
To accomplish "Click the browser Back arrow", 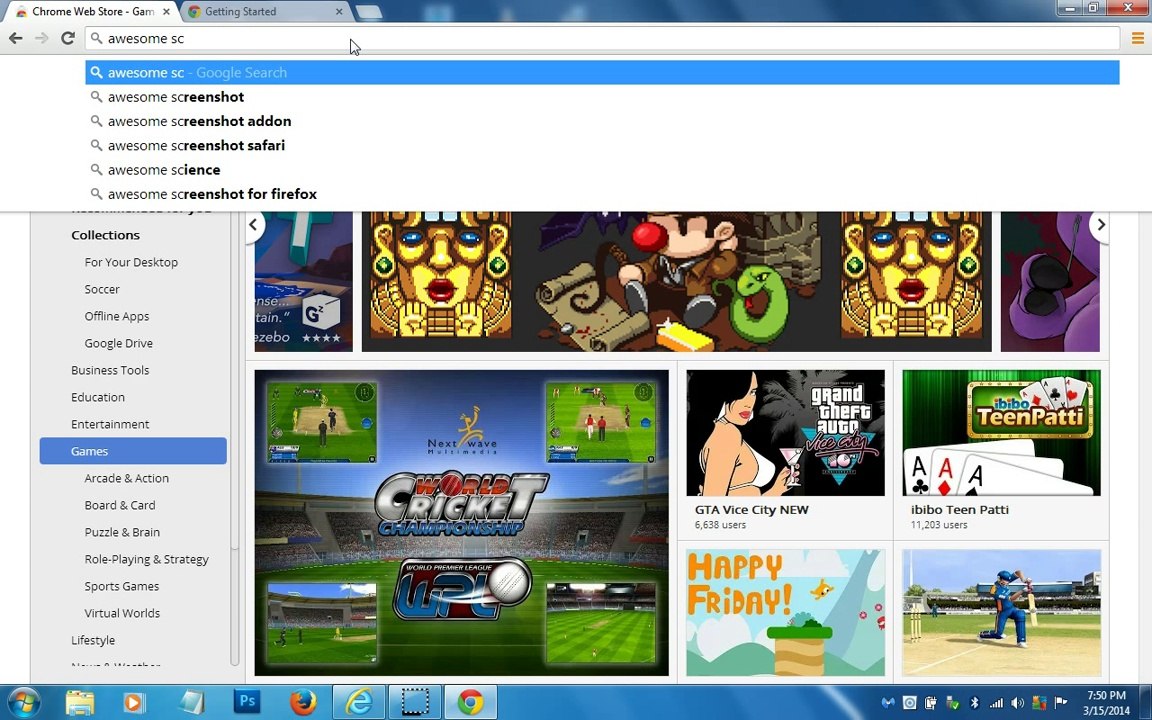I will (x=15, y=38).
